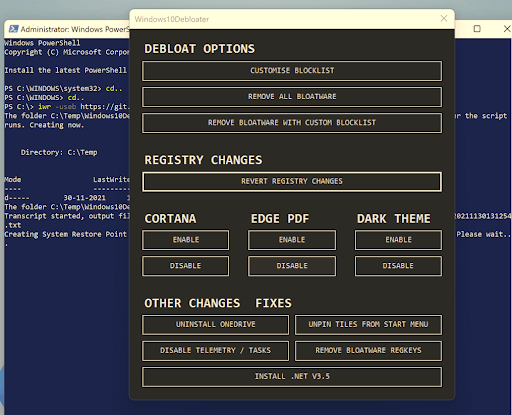Image resolution: width=512 pixels, height=415 pixels.
Task: Close the Windows10Debloater window
Action: [444, 19]
